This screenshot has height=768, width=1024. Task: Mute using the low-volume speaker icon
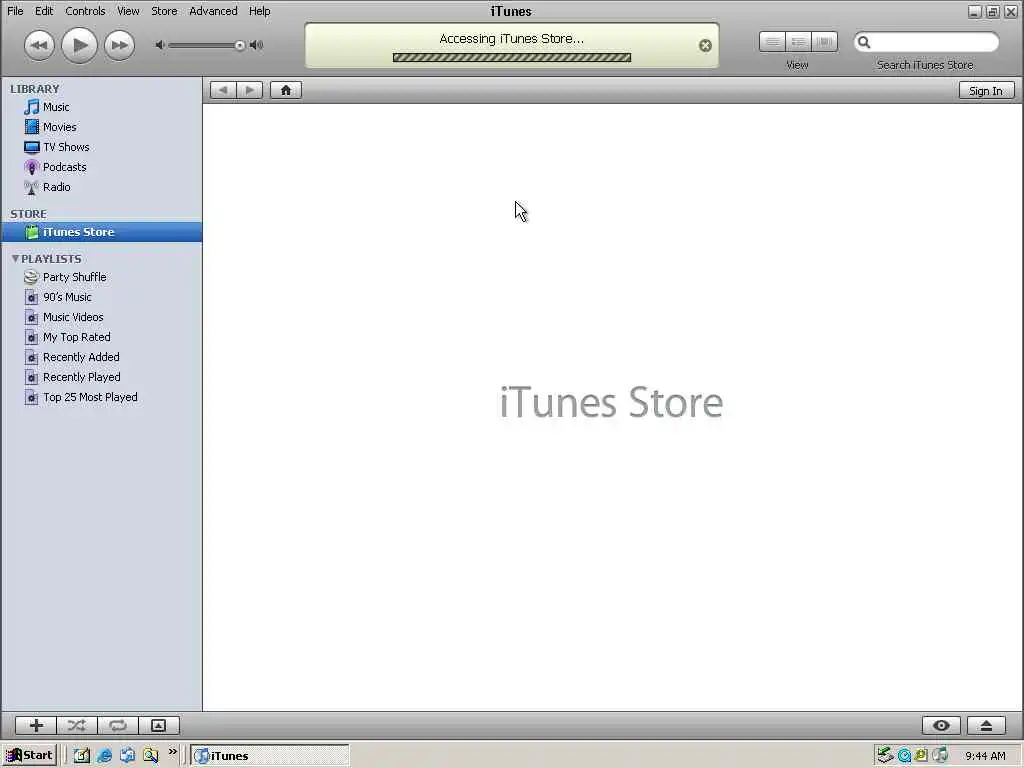[159, 45]
